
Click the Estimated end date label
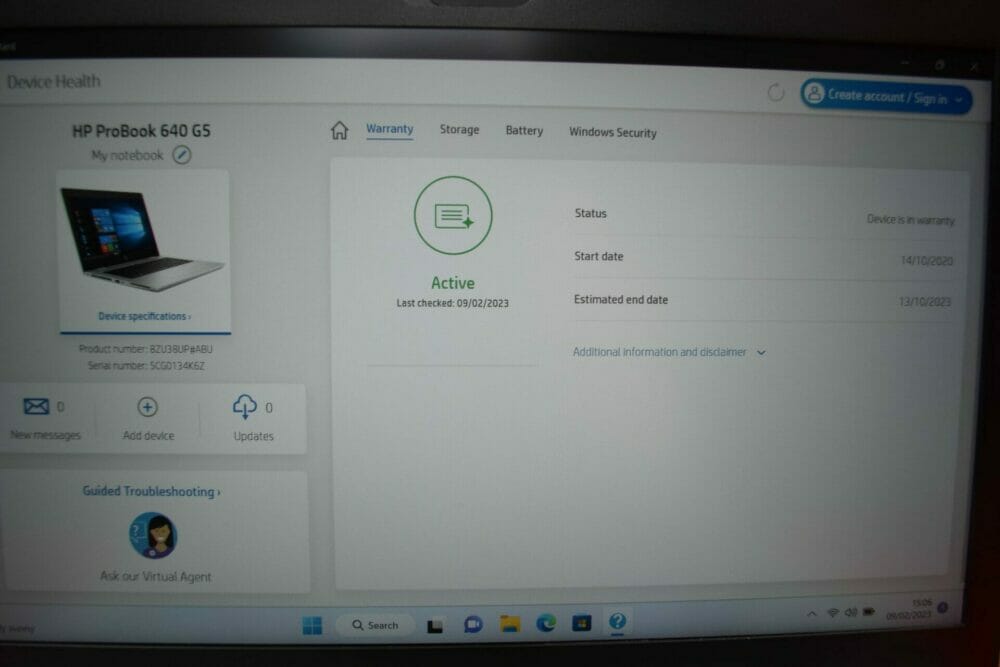click(x=621, y=300)
